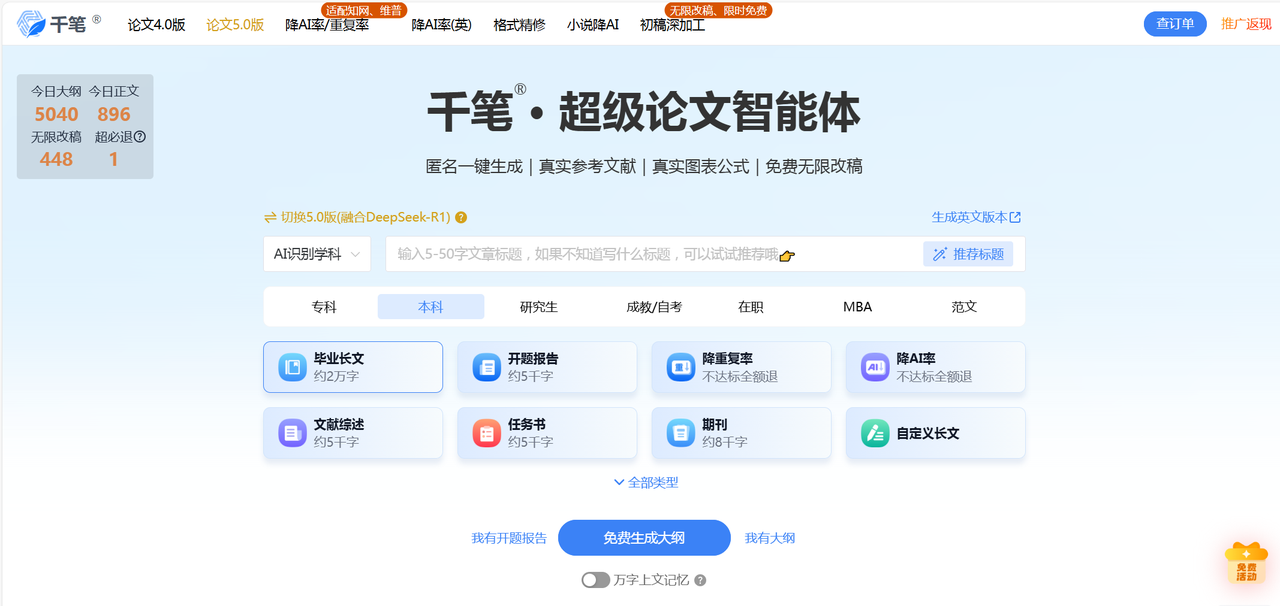
Task: Click the 不达标全额退 text under 降重复率
Action: coord(740,377)
